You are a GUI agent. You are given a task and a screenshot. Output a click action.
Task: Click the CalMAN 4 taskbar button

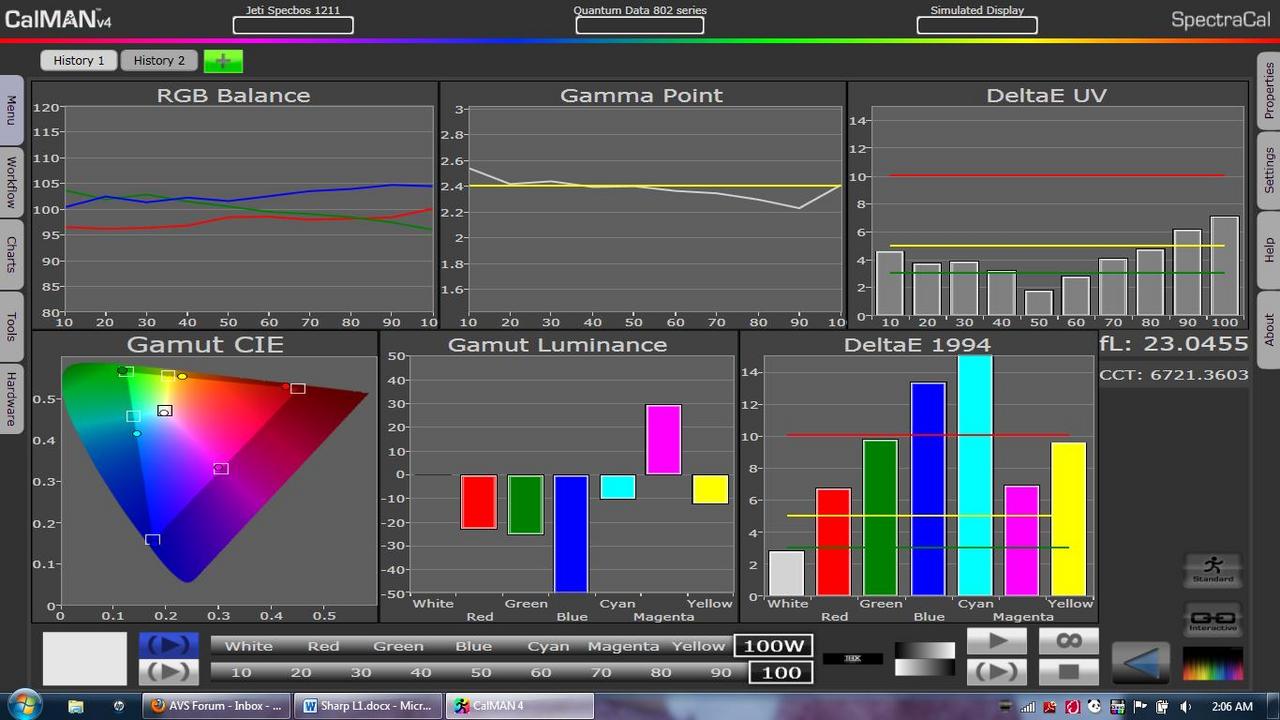click(x=518, y=706)
